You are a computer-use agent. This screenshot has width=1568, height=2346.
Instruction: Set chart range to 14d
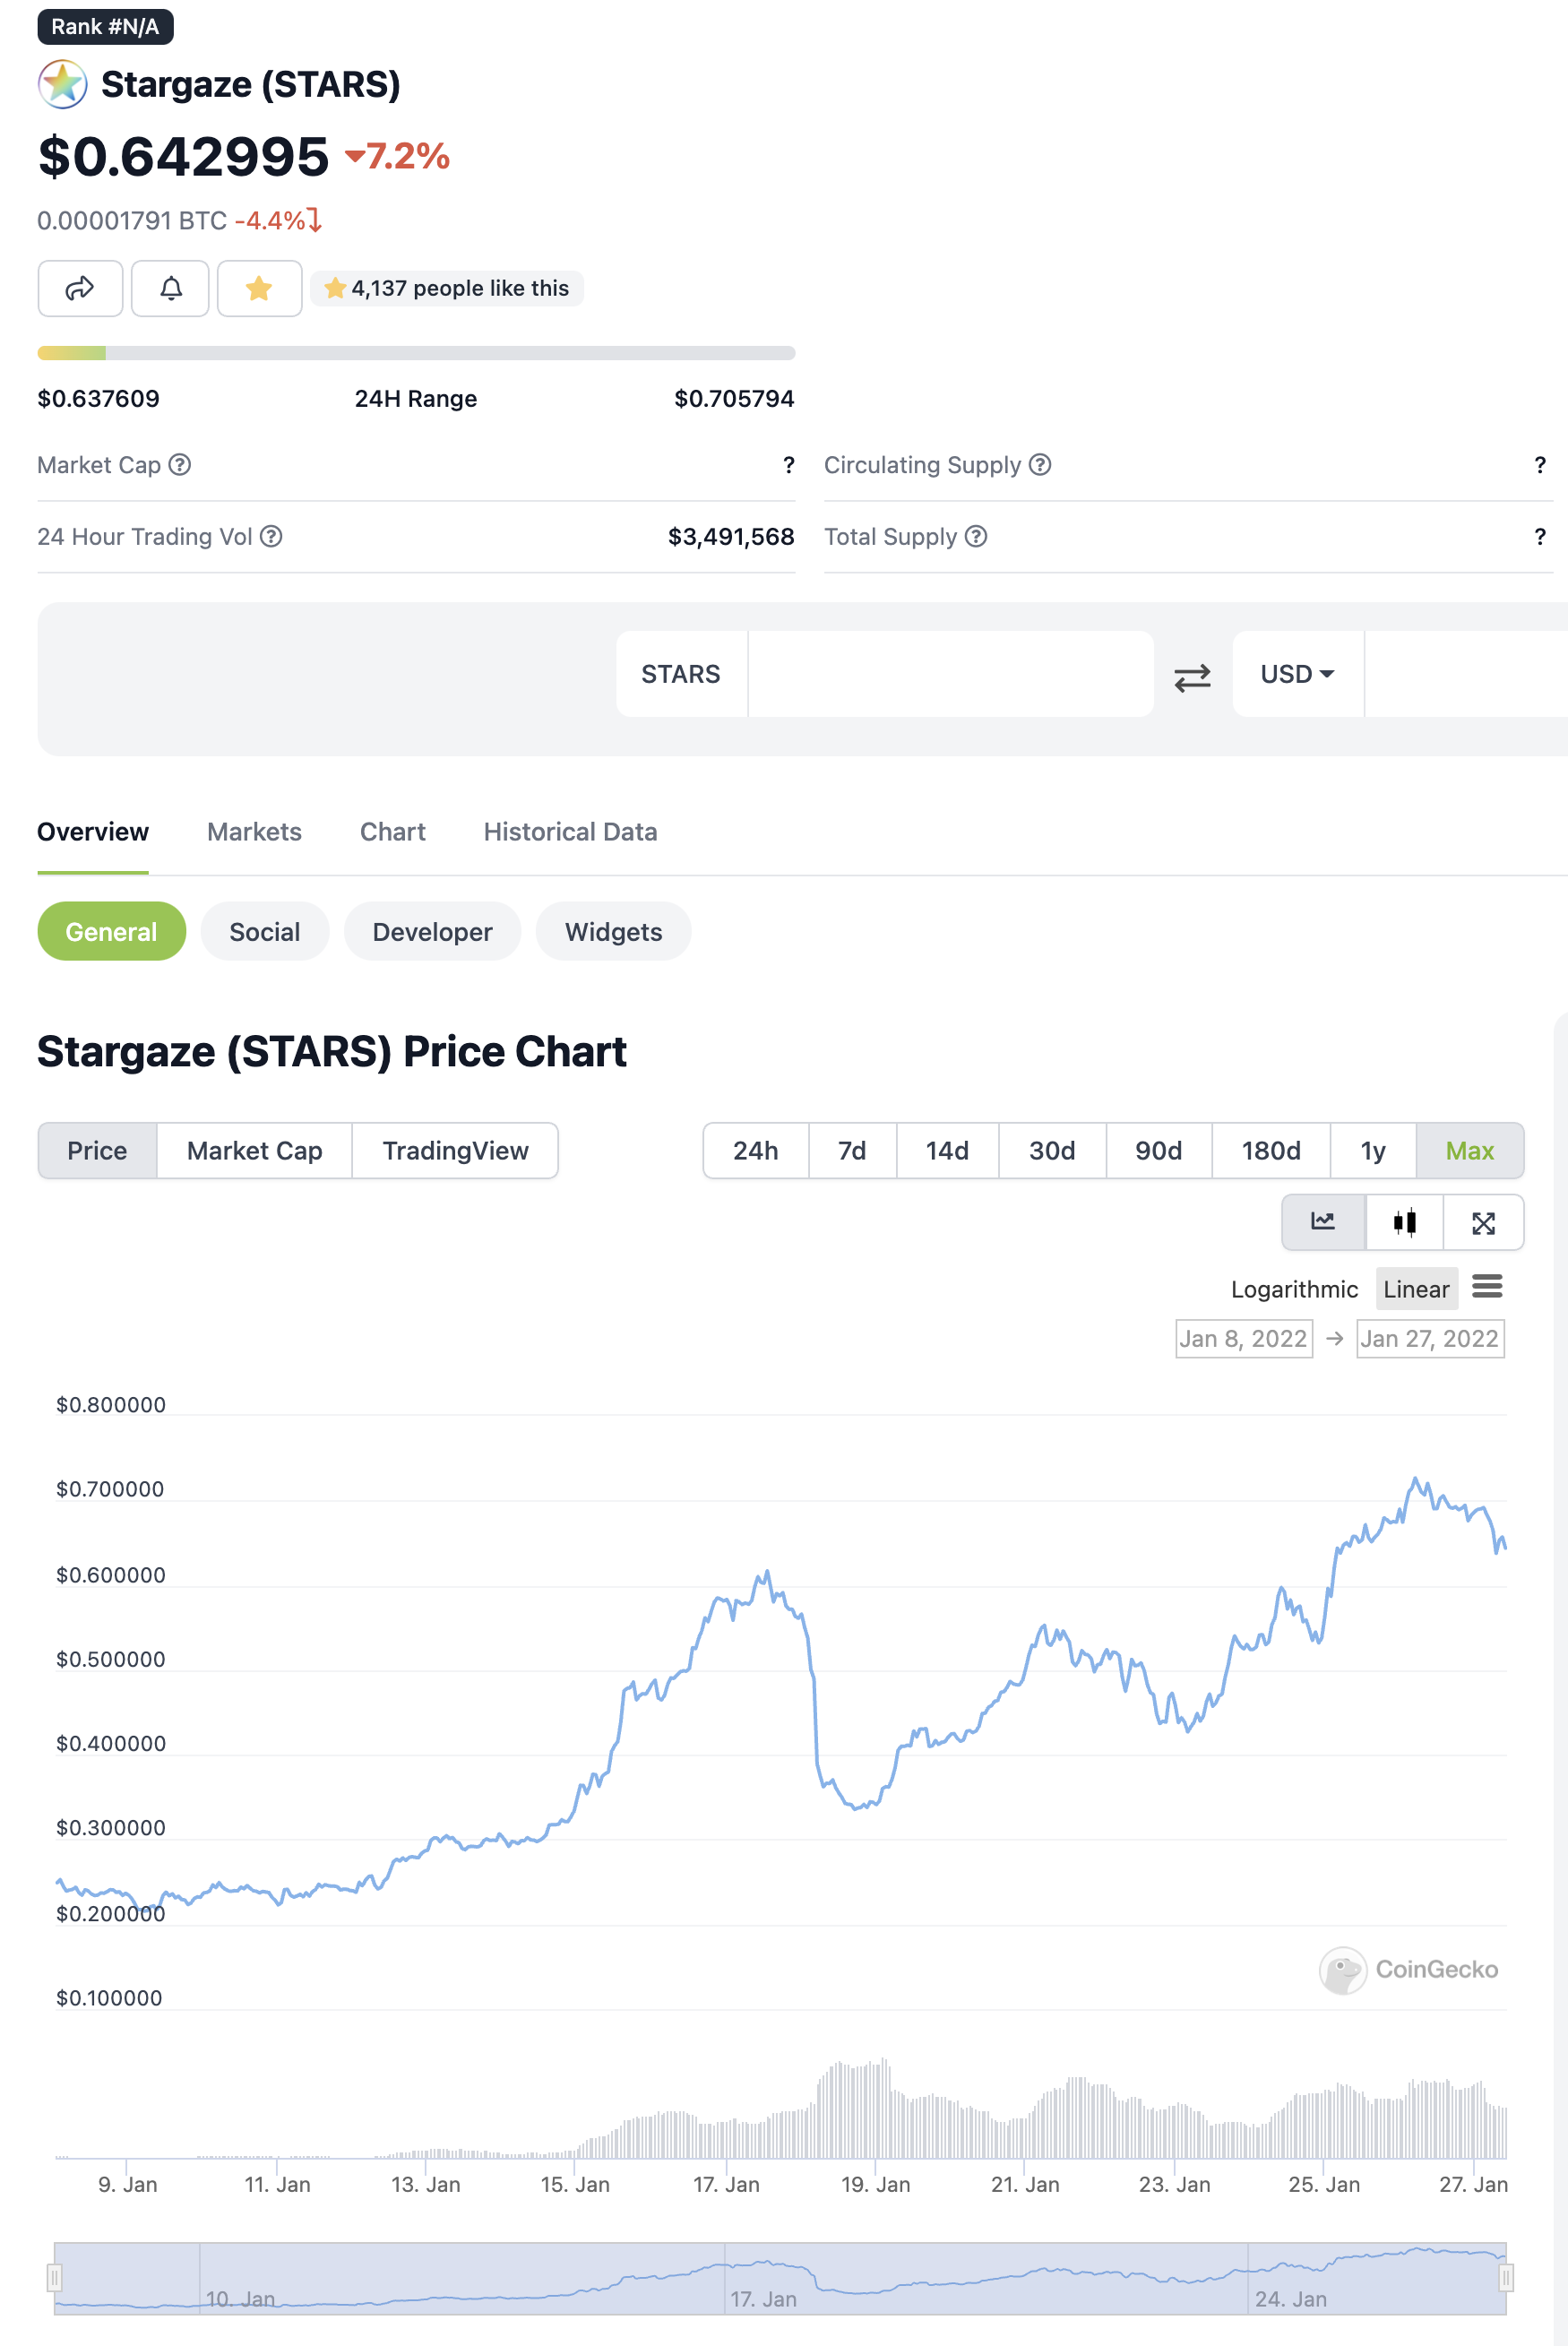point(947,1151)
